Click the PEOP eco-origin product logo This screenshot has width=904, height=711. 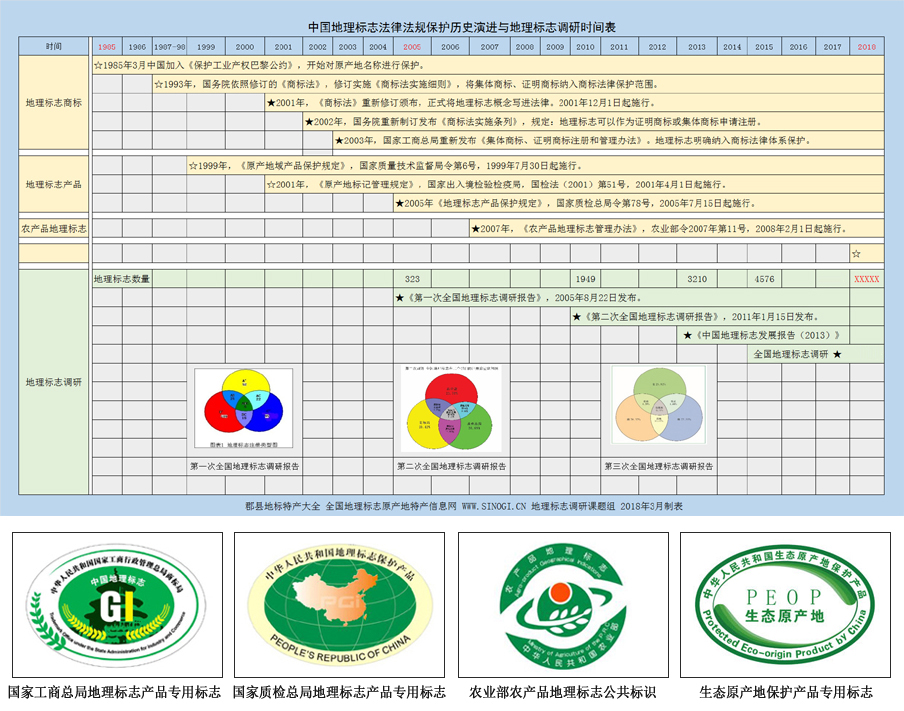click(x=785, y=605)
